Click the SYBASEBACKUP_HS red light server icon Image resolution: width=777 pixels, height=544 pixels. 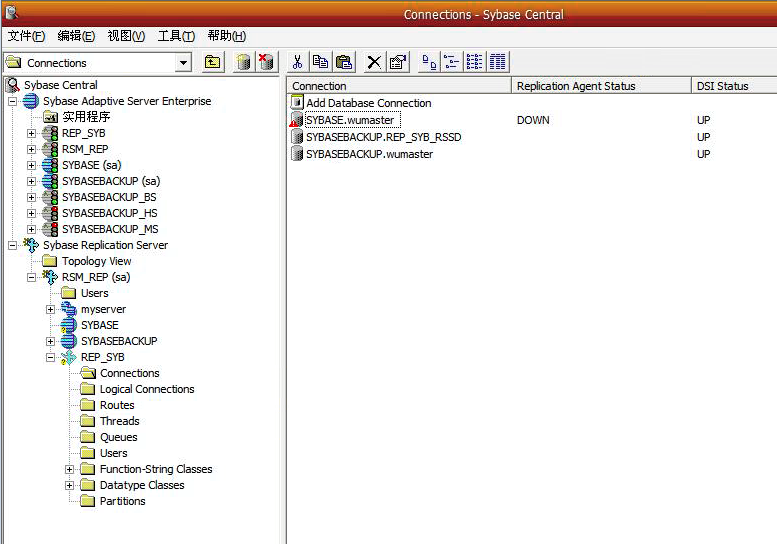click(x=50, y=213)
